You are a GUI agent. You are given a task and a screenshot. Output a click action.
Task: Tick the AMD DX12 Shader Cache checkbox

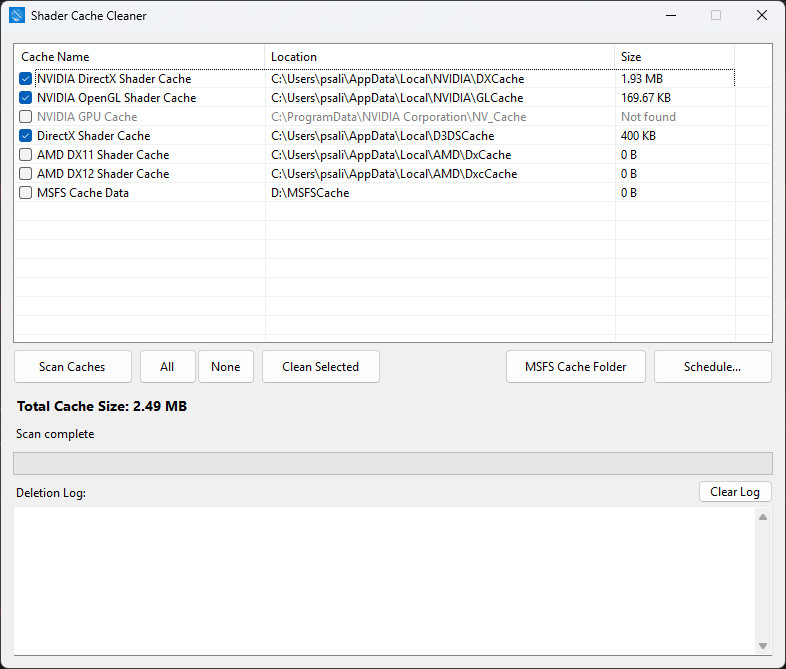26,174
